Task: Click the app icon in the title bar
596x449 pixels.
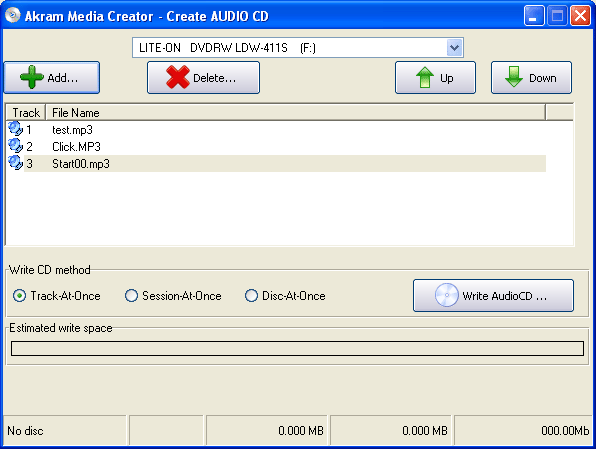Action: (x=12, y=16)
